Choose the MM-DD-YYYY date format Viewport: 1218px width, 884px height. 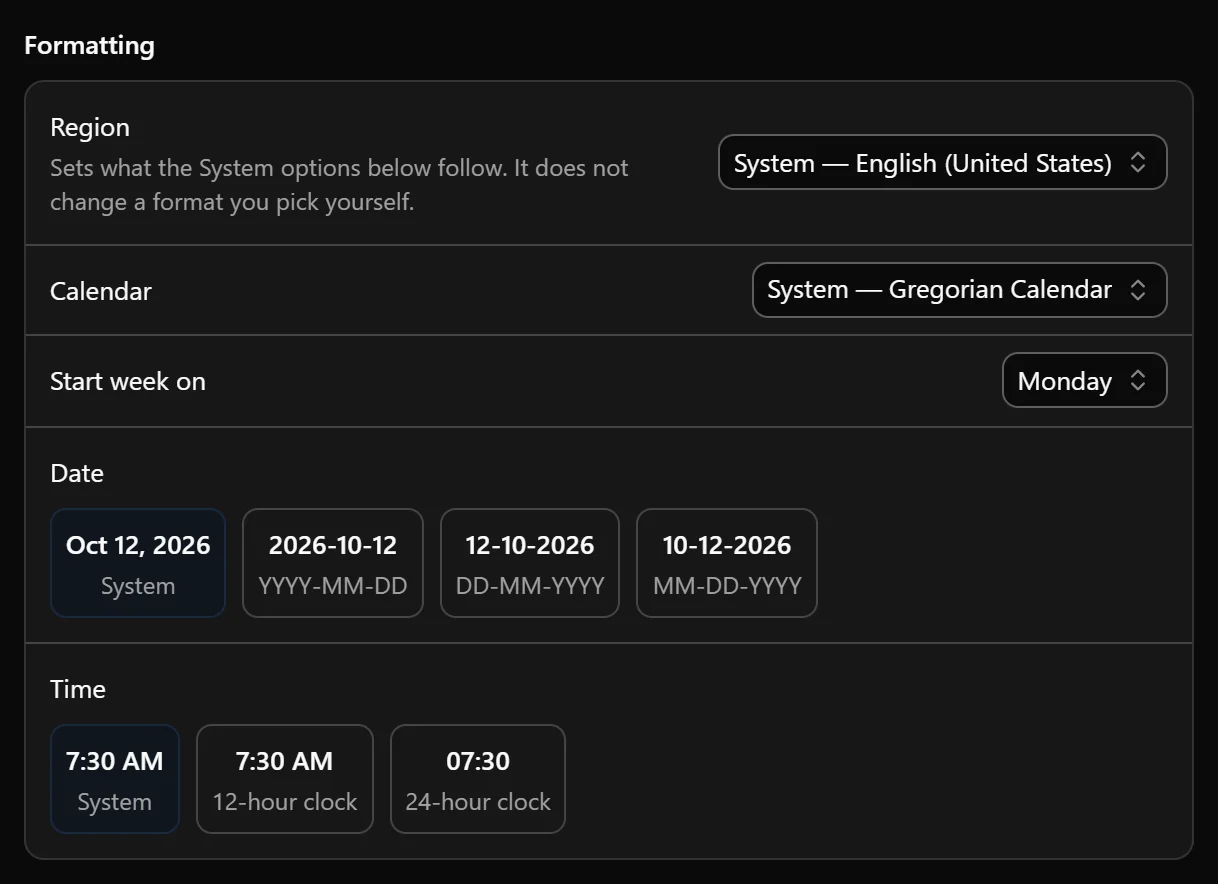click(727, 563)
